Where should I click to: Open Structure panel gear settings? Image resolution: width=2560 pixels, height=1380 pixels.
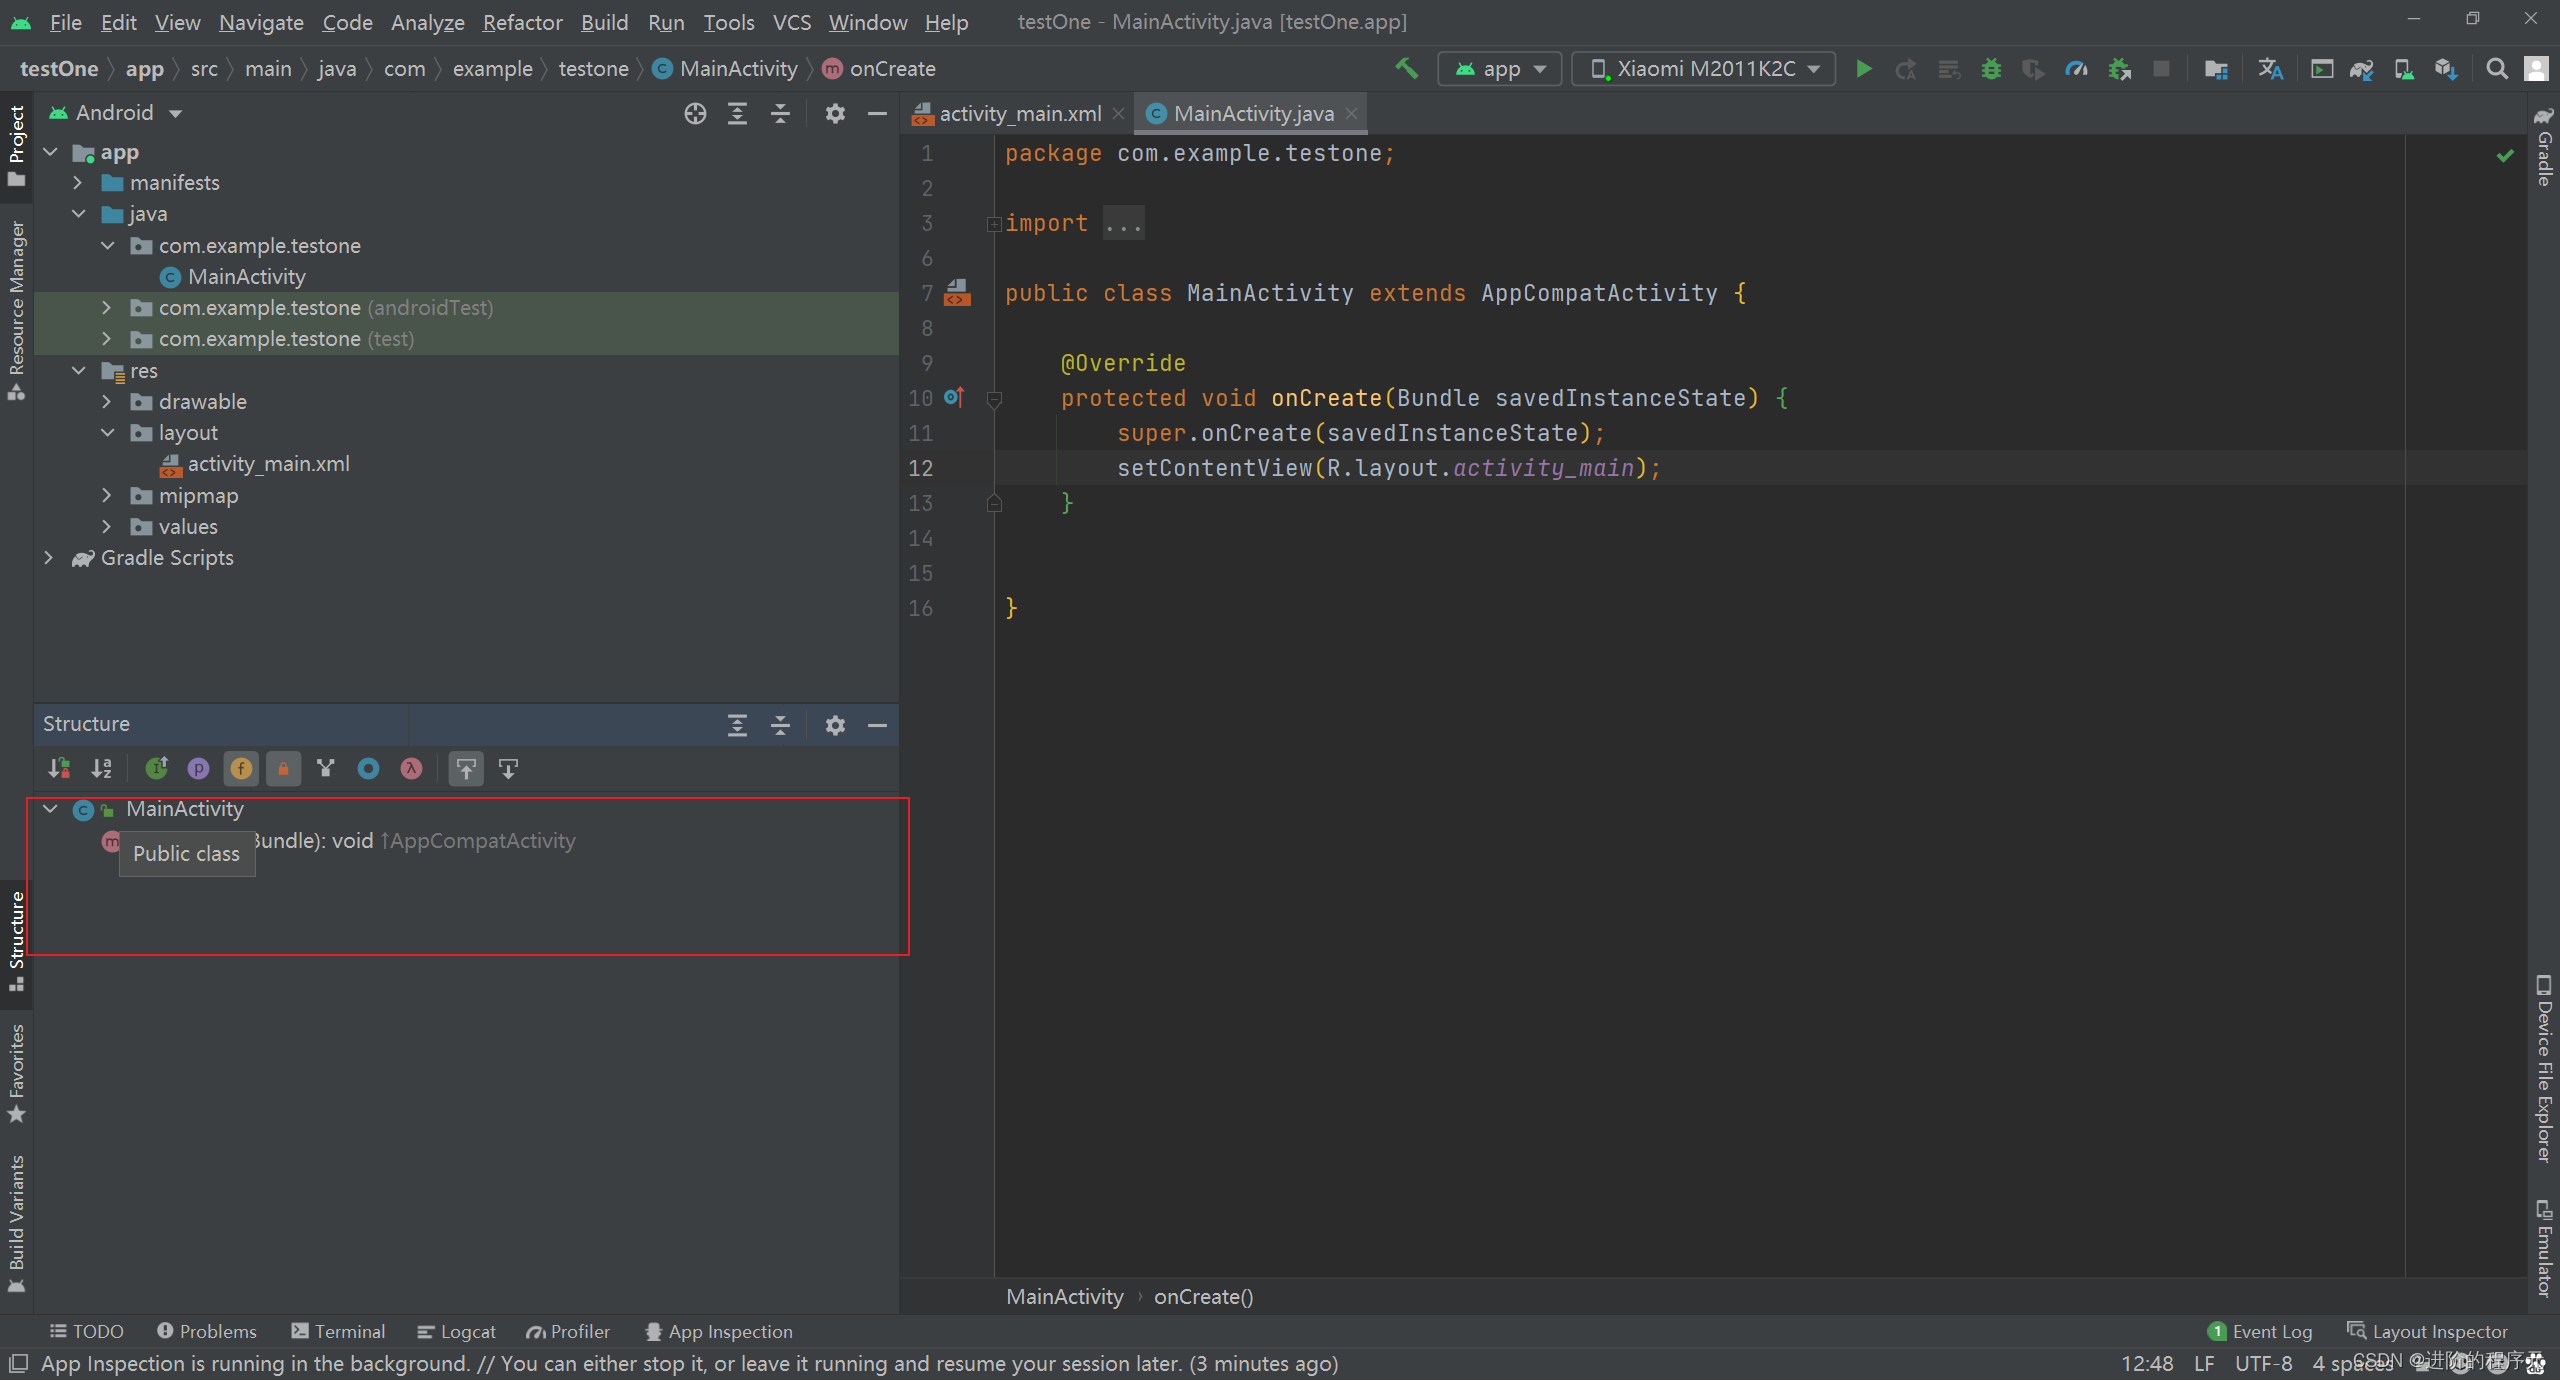[835, 725]
